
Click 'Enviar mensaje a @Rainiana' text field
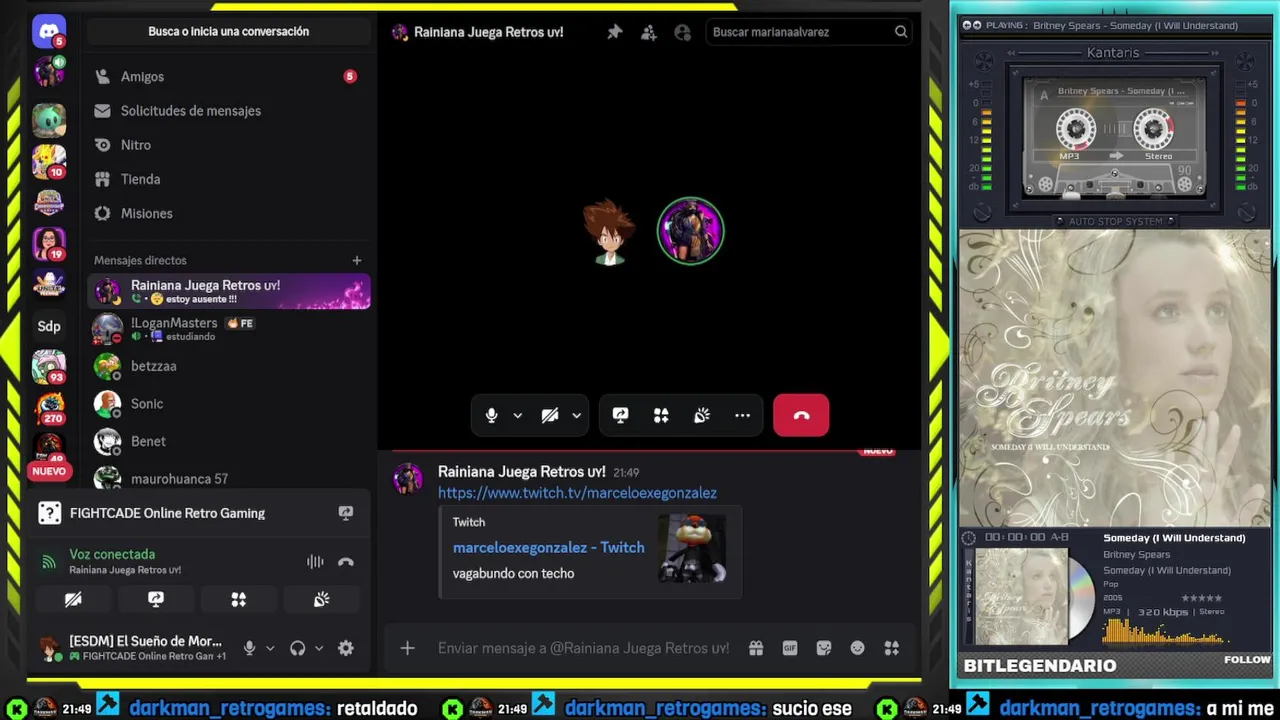pos(584,648)
